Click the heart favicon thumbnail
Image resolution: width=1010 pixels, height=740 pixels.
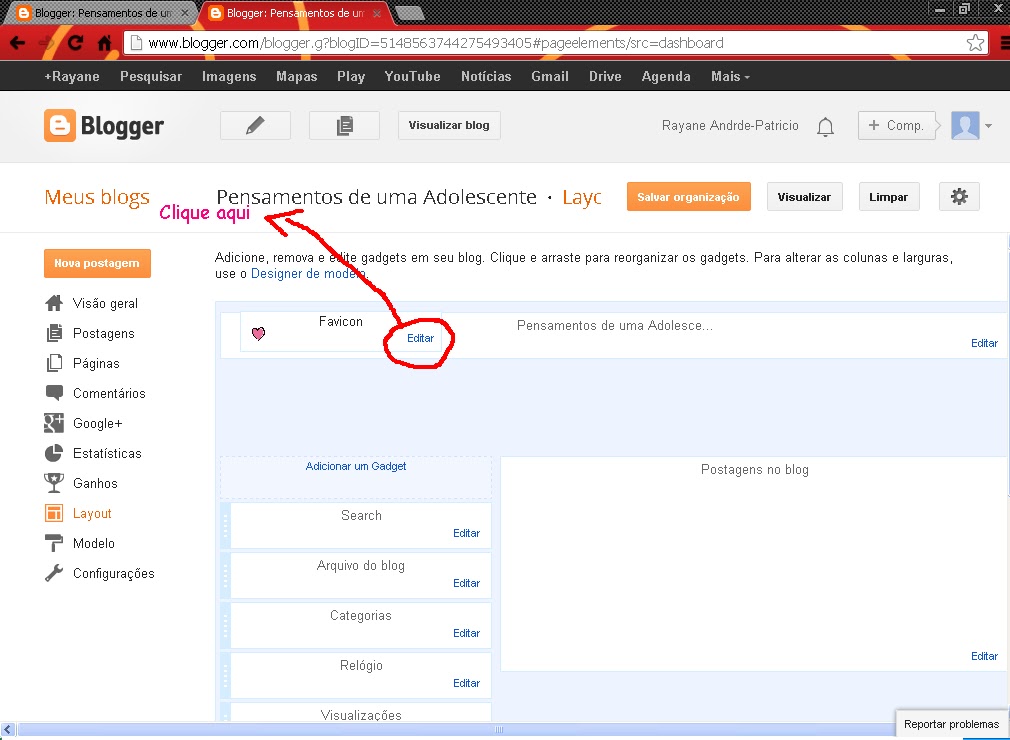tap(258, 334)
